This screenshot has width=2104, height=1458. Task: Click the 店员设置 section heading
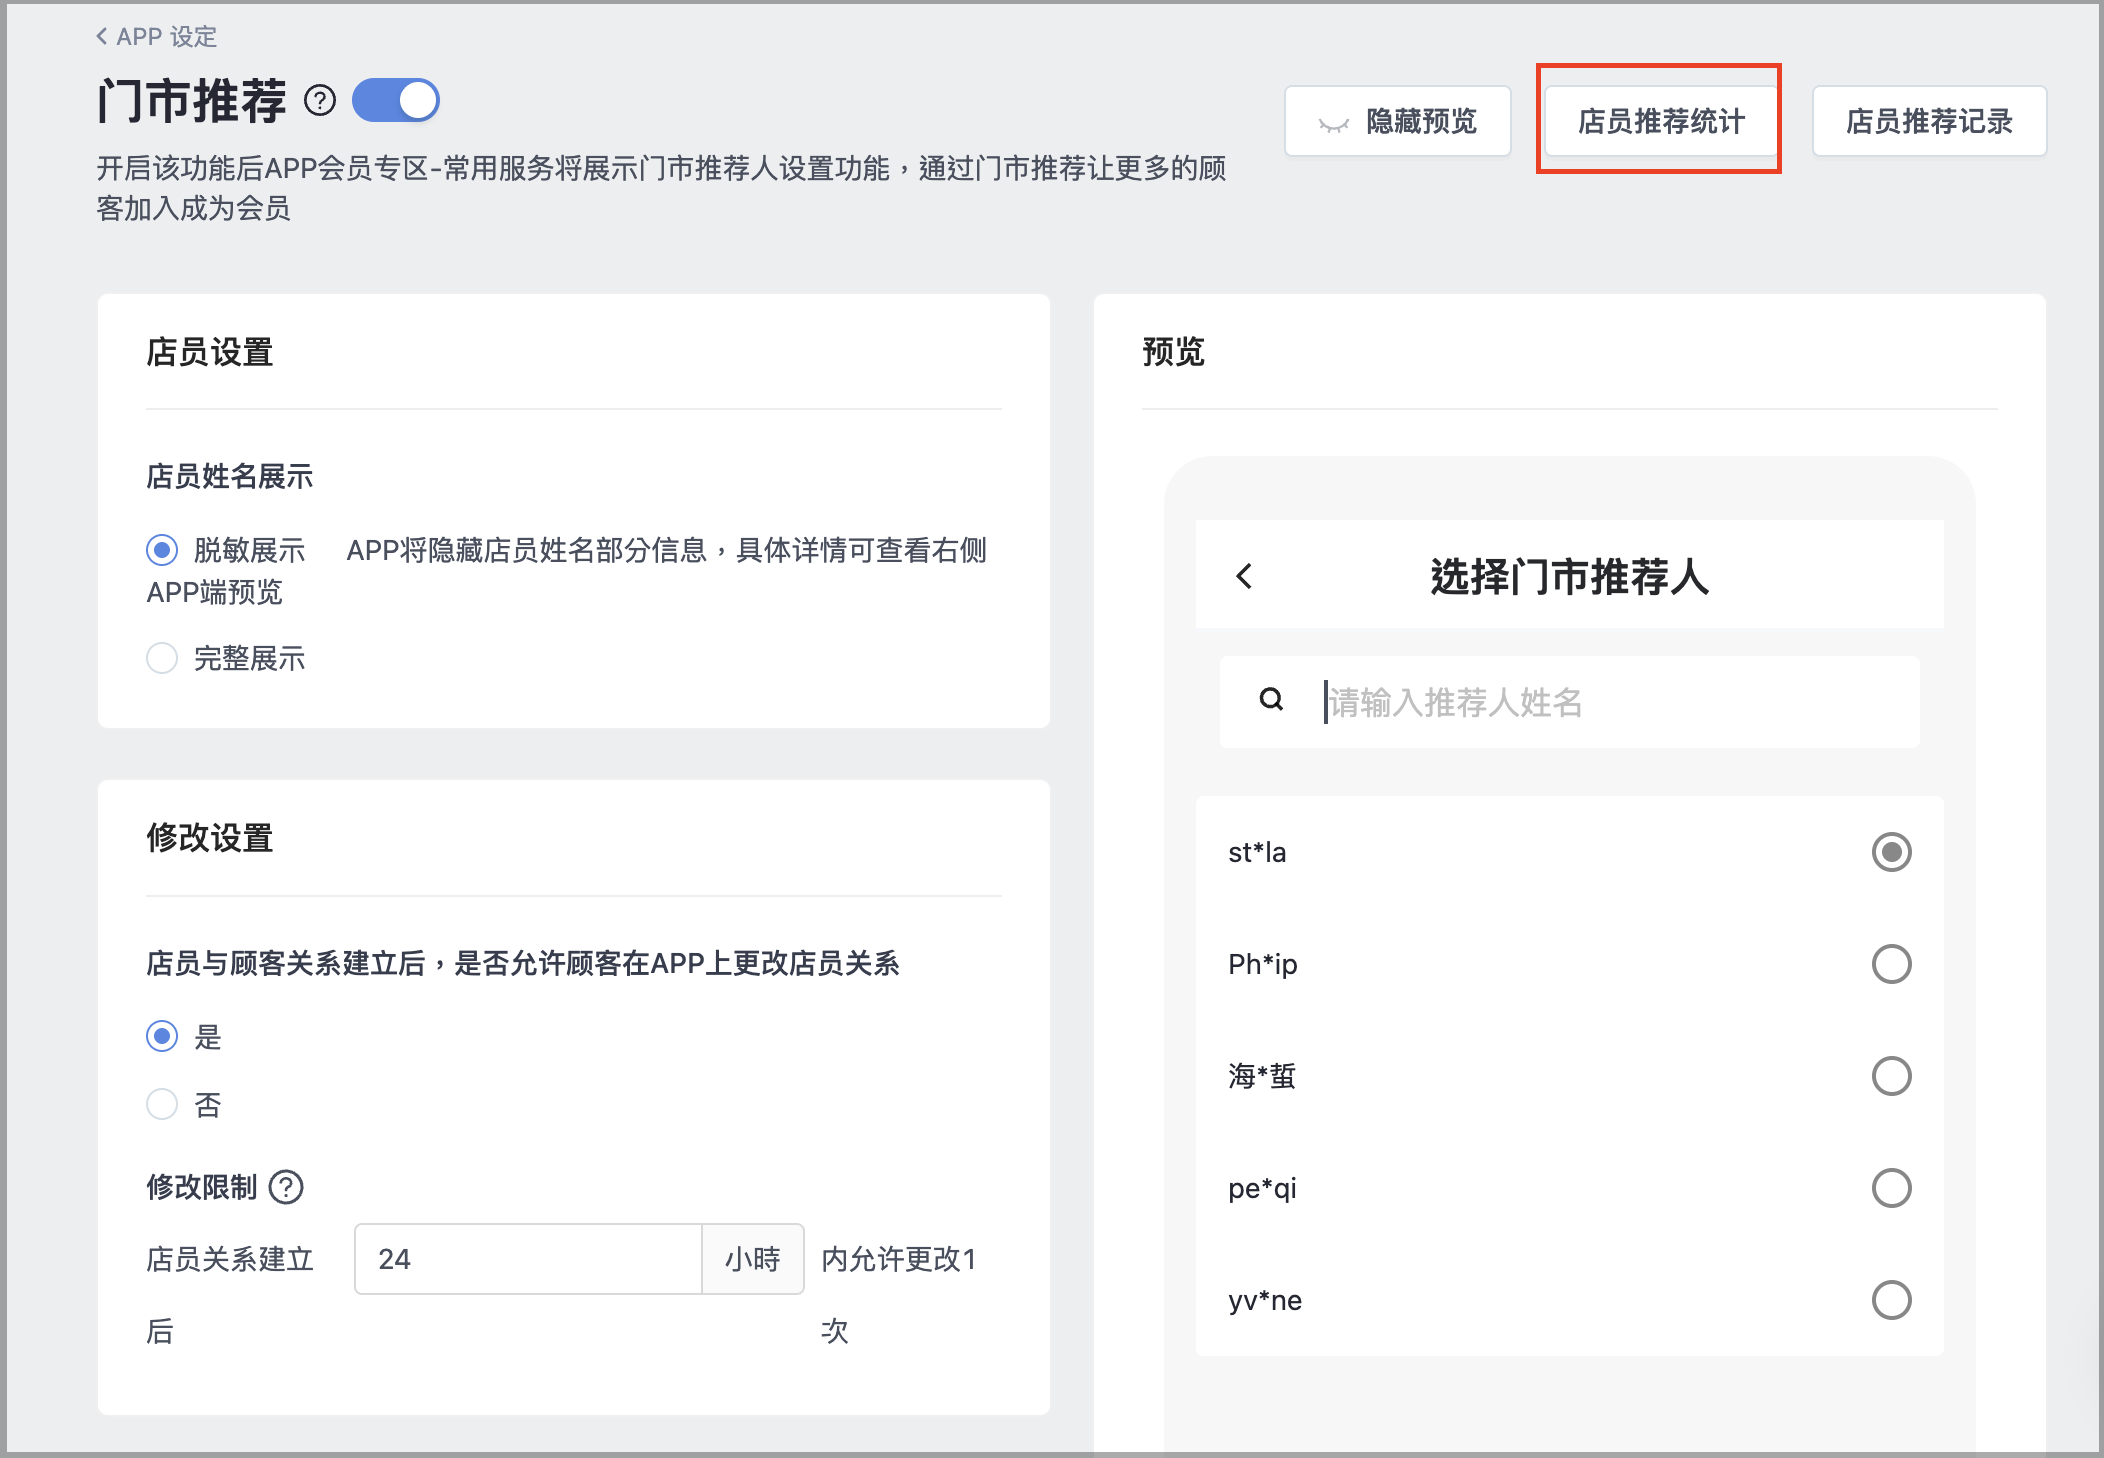[x=210, y=352]
